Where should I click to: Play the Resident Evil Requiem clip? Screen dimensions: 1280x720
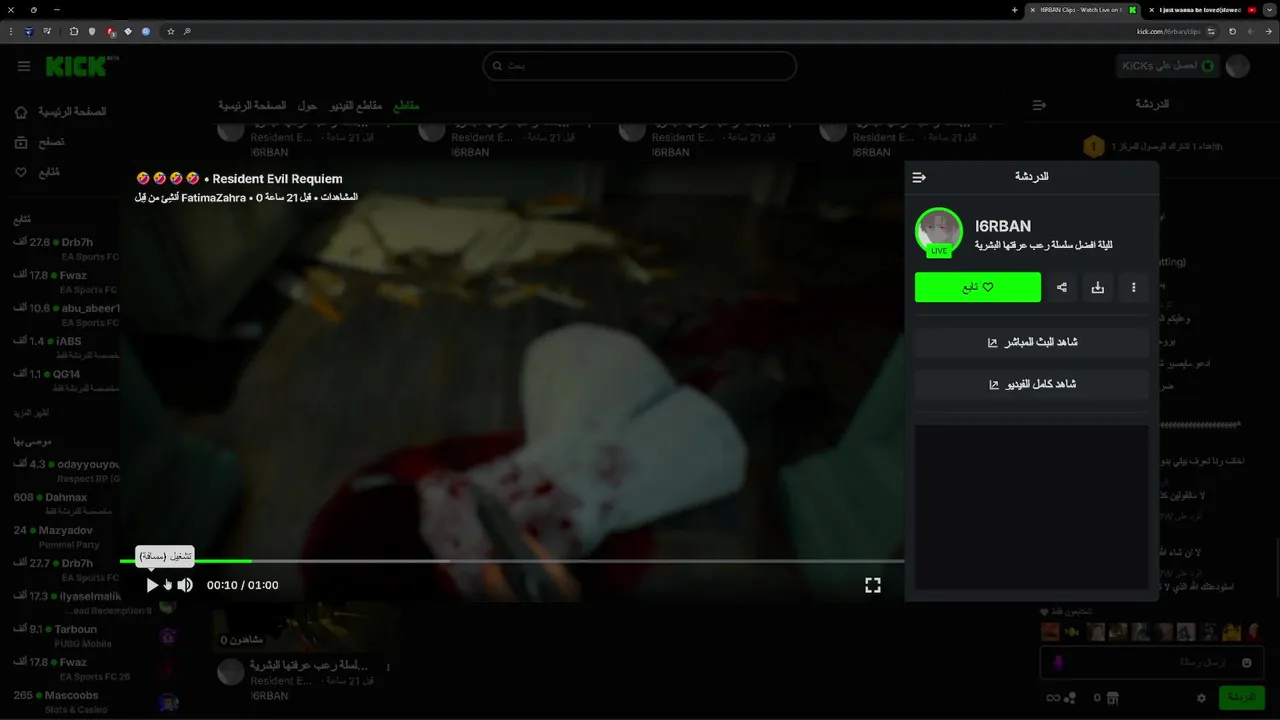point(152,585)
